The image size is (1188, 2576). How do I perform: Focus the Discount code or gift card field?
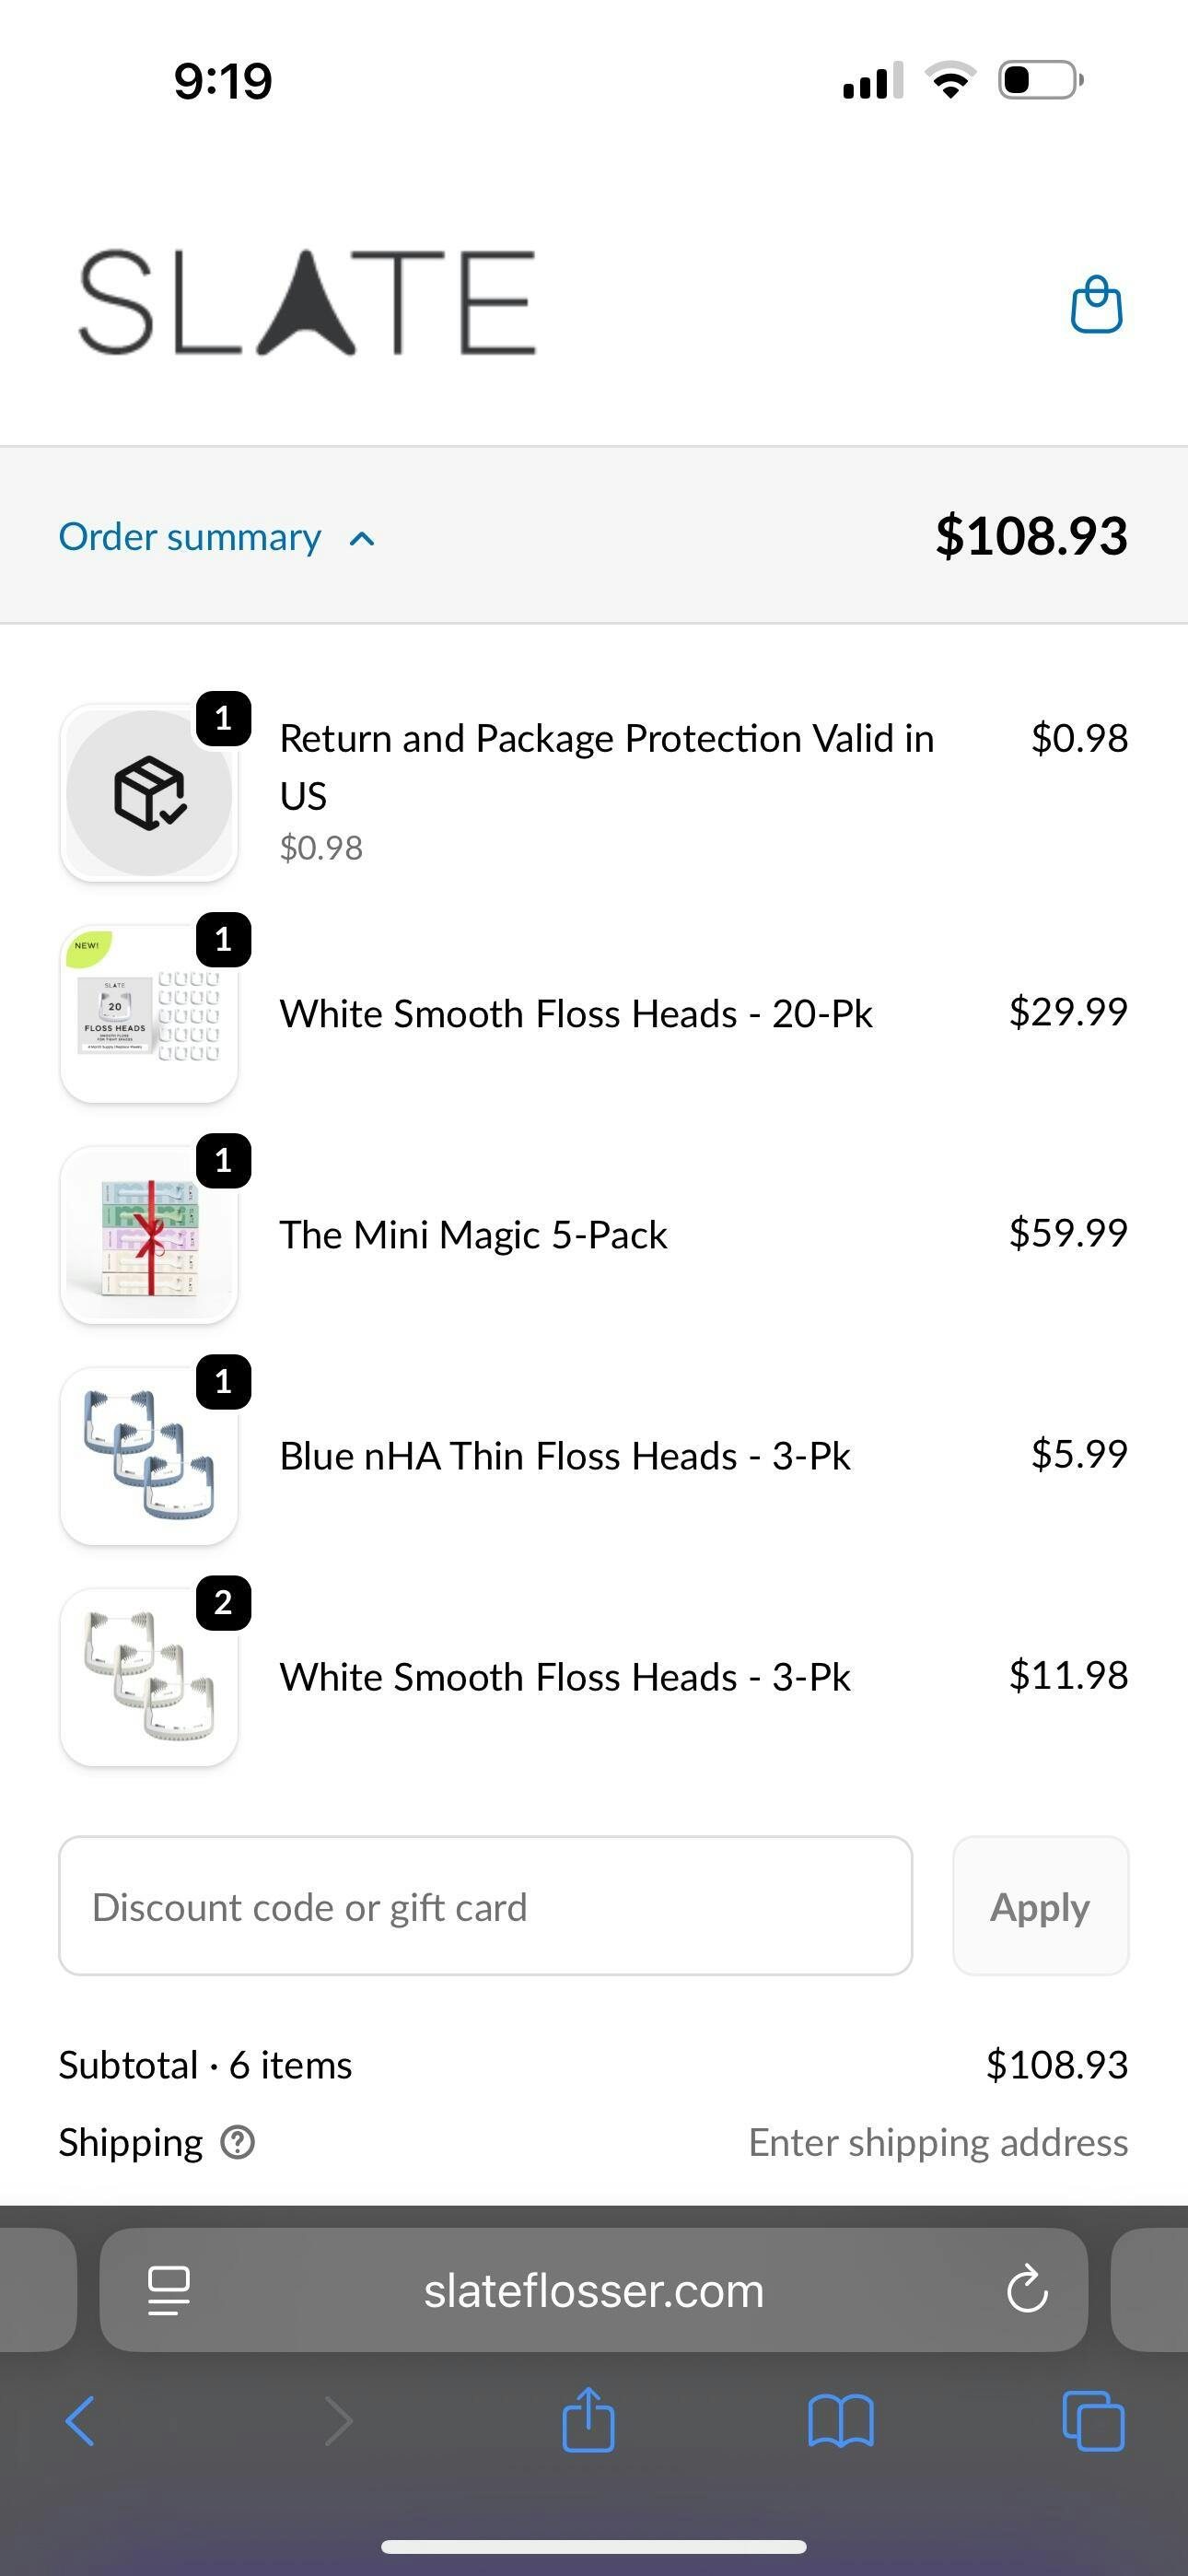(485, 1906)
